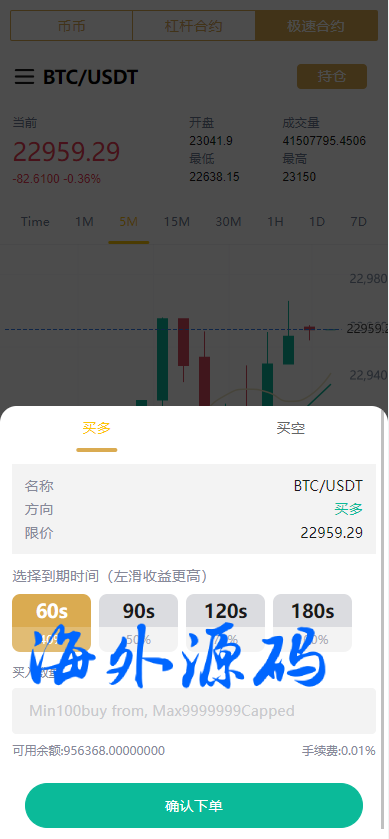Select the 极速合约 tab
This screenshot has width=389, height=839.
point(316,26)
